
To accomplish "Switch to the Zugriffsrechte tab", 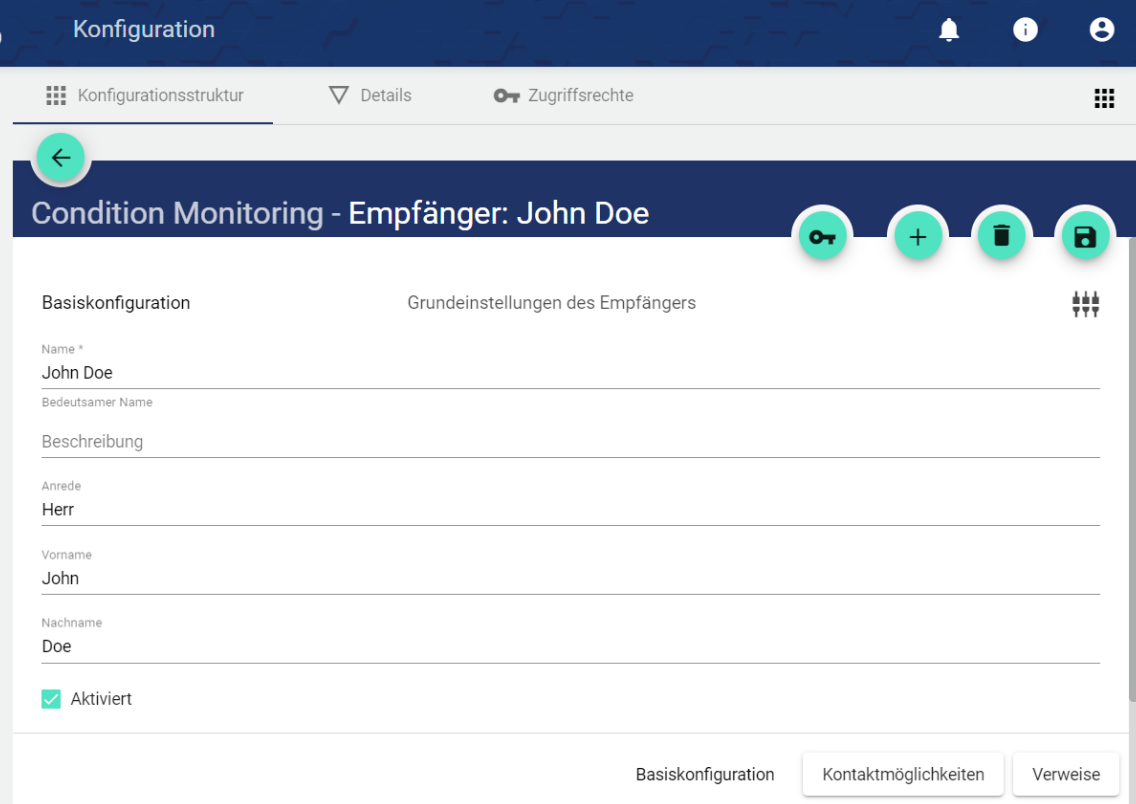I will 564,96.
